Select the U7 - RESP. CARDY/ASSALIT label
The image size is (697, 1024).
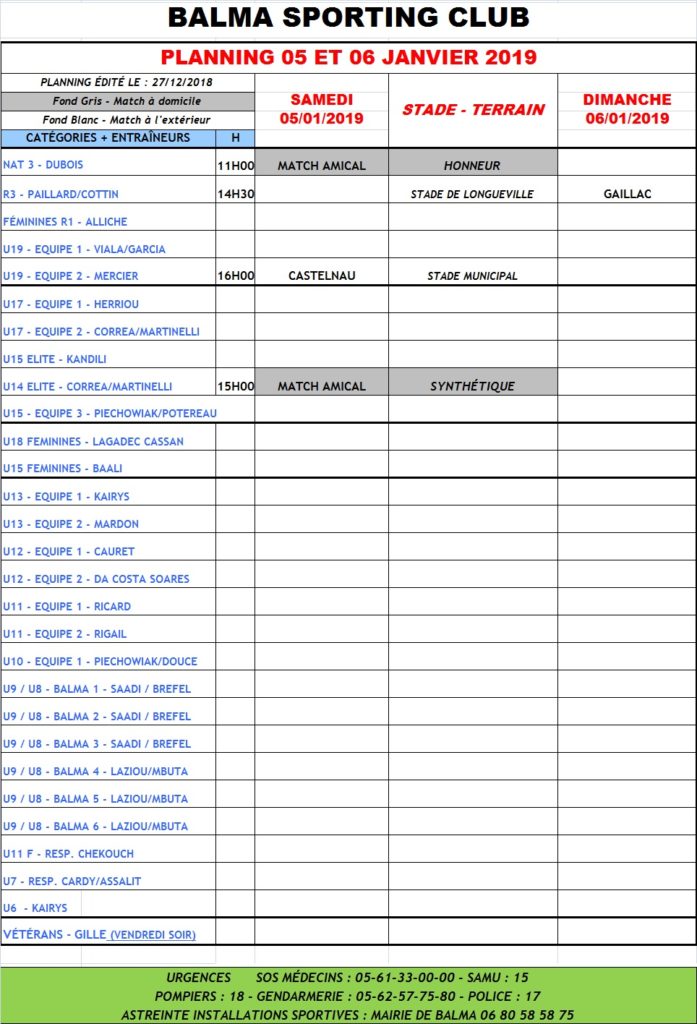(72, 881)
